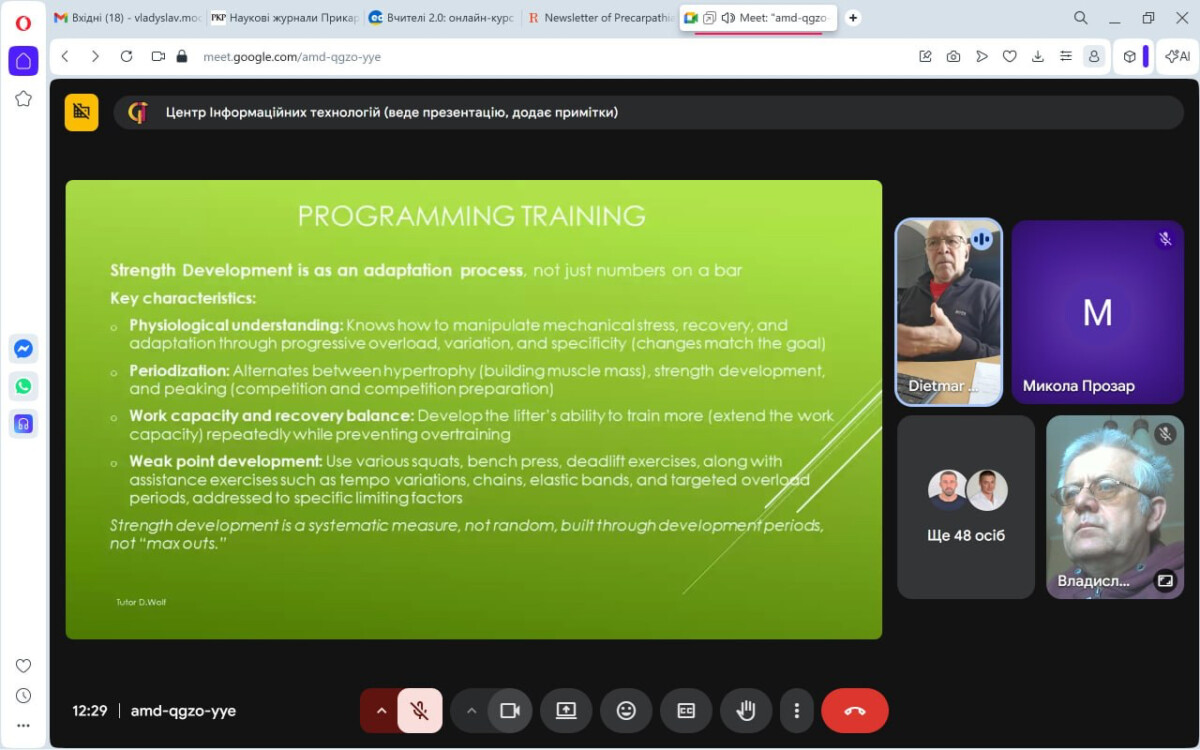Leave the call with red hang-up button
The width and height of the screenshot is (1200, 750).
[854, 711]
